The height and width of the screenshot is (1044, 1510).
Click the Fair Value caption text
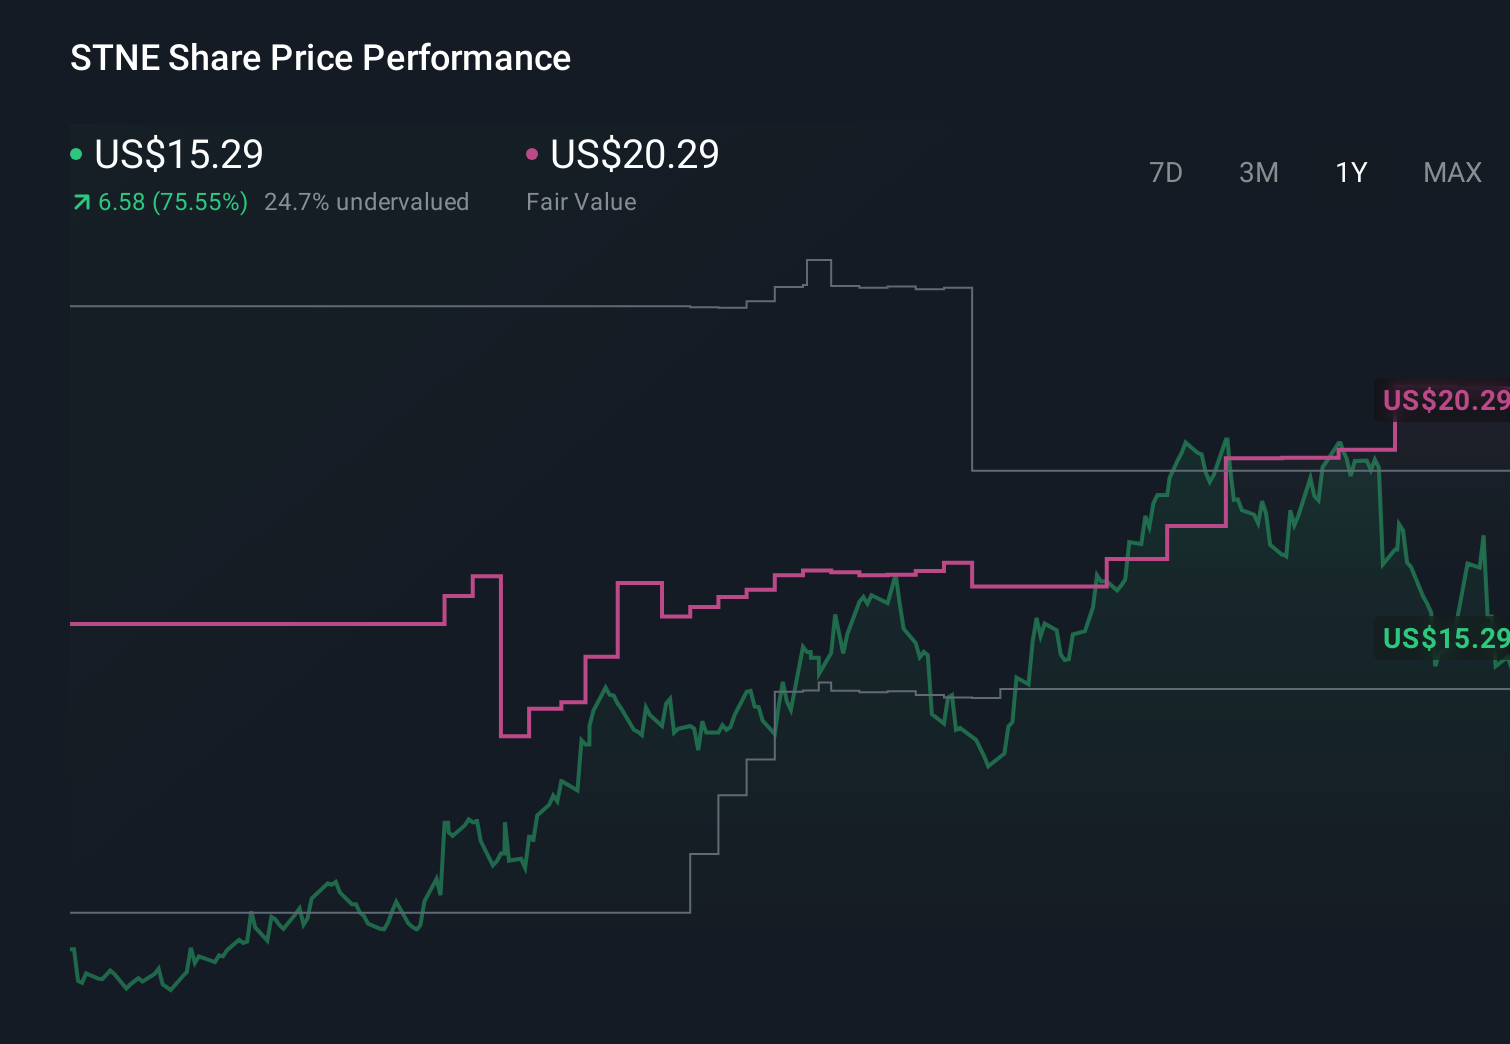(581, 201)
